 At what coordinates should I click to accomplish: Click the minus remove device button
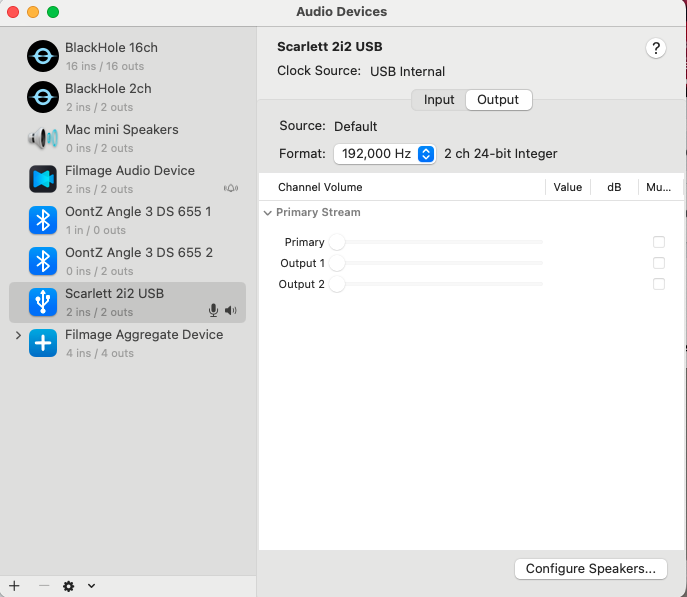pos(44,586)
